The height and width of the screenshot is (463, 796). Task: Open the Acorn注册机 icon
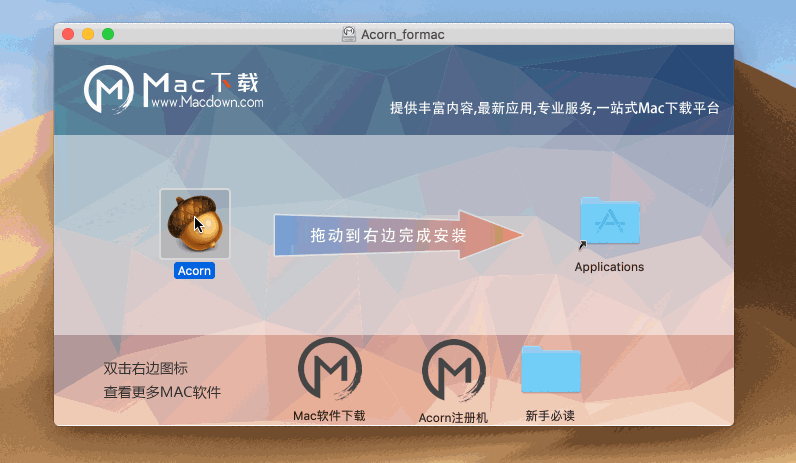(454, 371)
